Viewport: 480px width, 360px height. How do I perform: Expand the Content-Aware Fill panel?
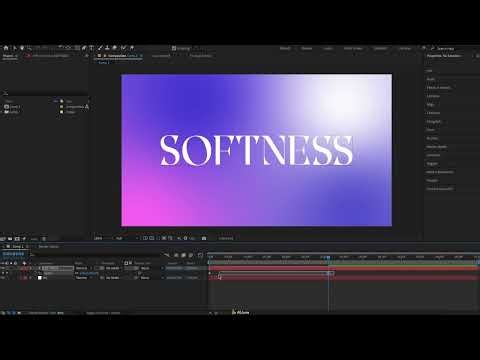pyautogui.click(x=440, y=189)
